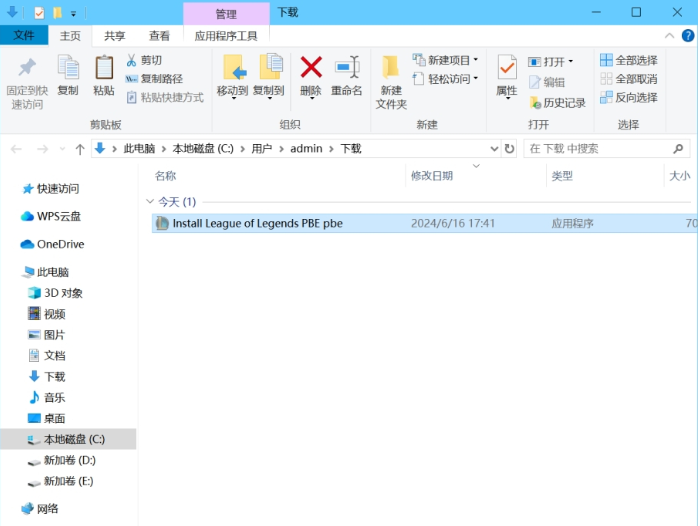Click the help question mark icon
Screen dimensions: 700x526
688,35
